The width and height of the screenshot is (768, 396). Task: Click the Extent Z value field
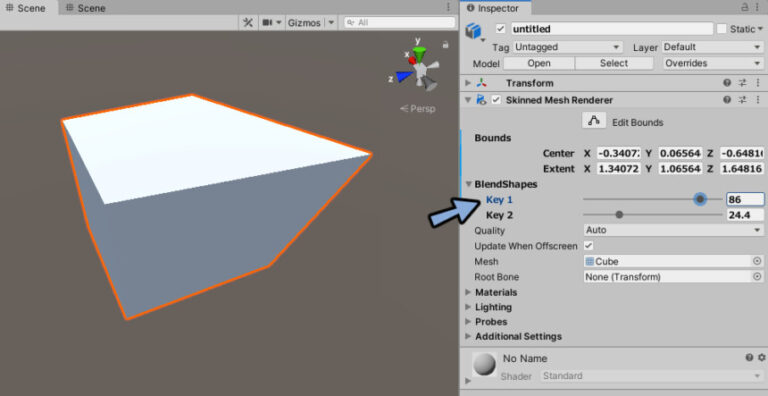[741, 169]
